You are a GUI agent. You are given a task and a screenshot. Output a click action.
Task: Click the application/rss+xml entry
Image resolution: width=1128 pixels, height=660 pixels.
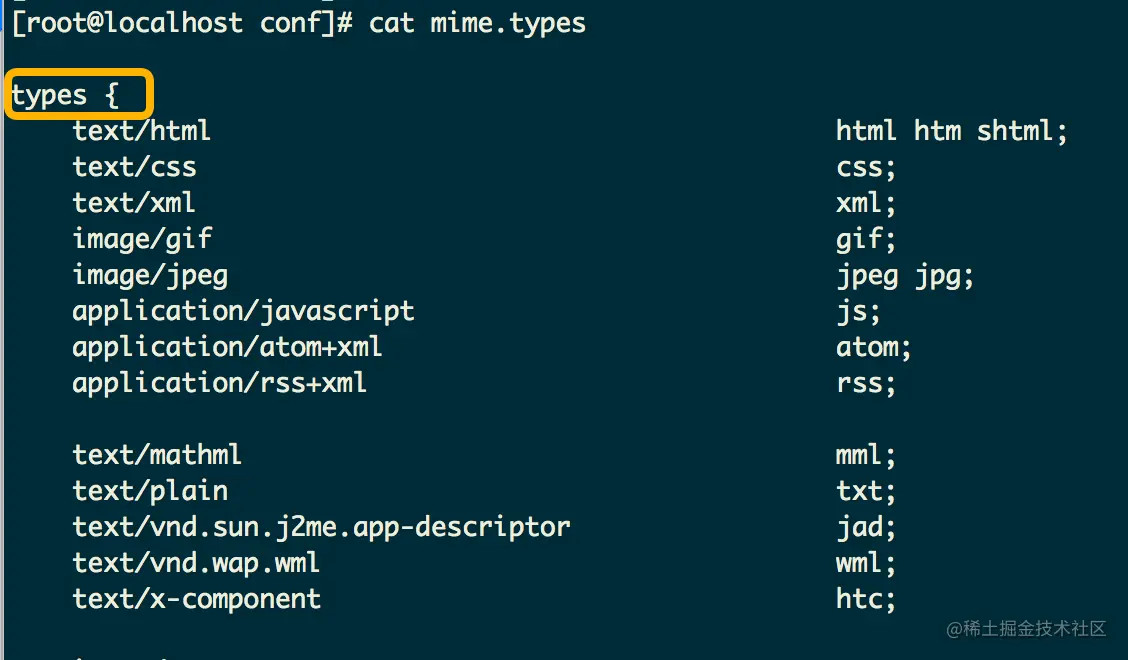click(x=219, y=384)
